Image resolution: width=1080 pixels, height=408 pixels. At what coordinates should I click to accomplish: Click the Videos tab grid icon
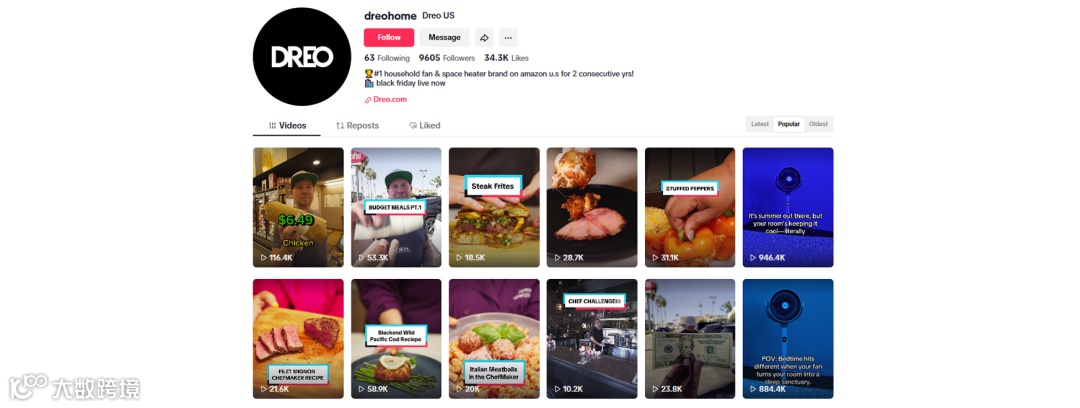pyautogui.click(x=272, y=125)
